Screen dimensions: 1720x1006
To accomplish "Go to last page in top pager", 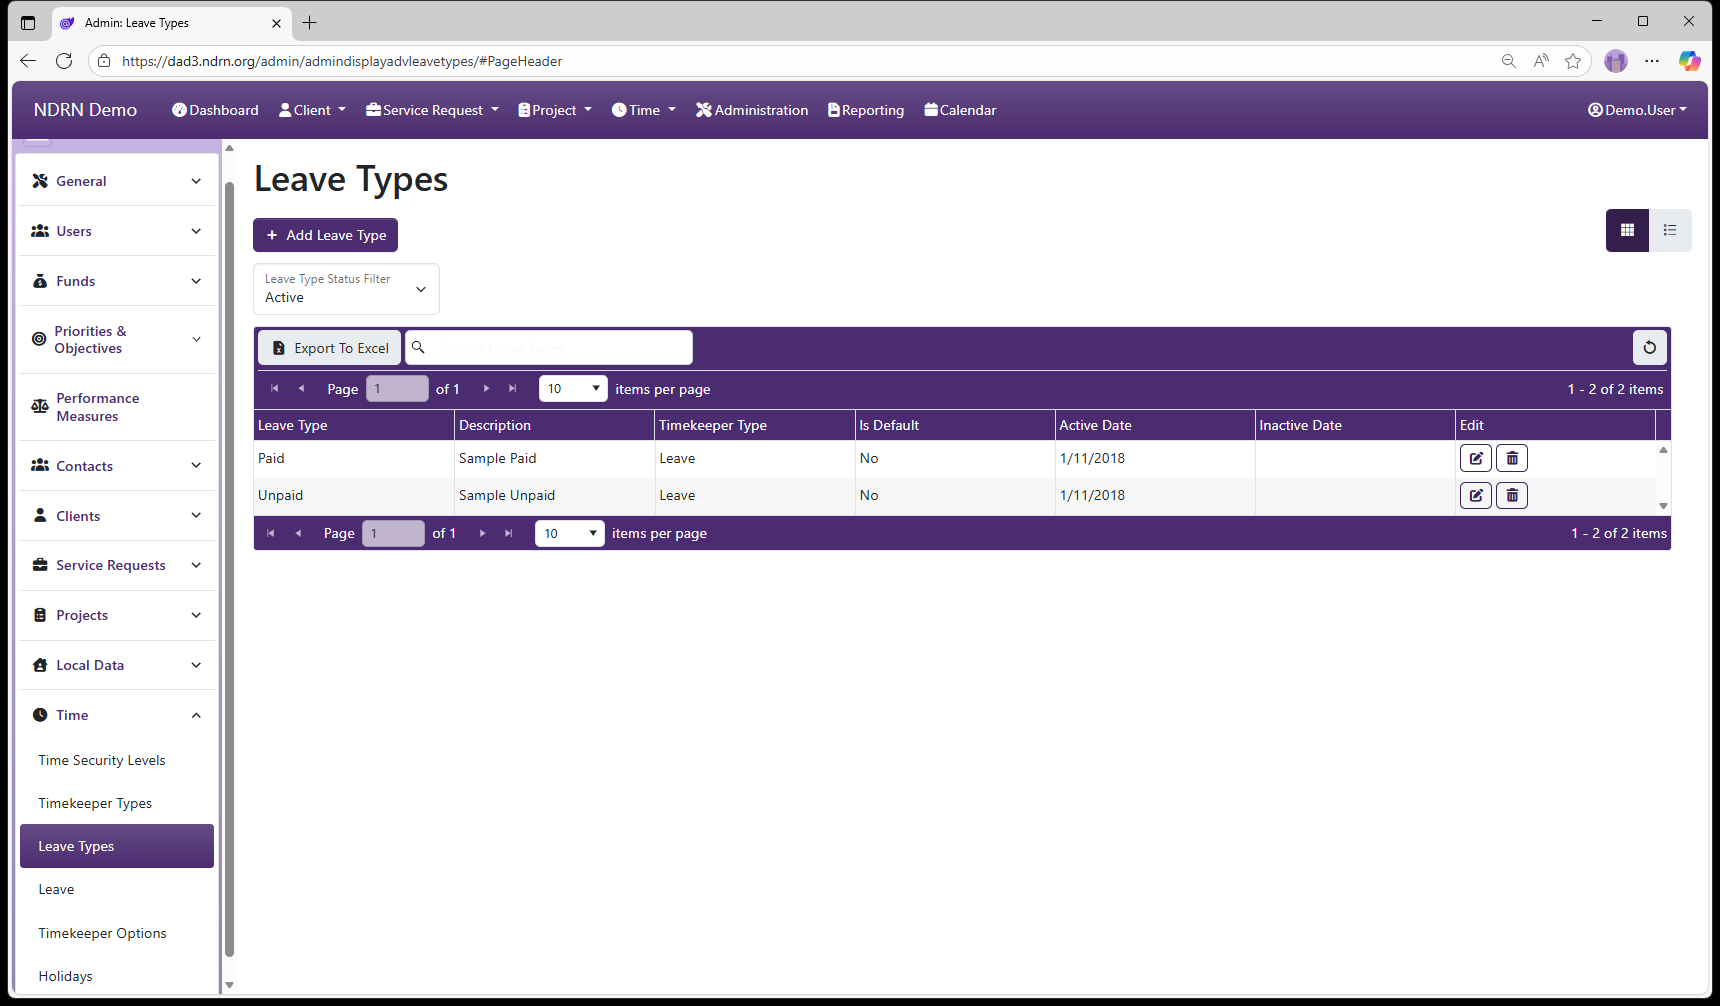I will 513,389.
